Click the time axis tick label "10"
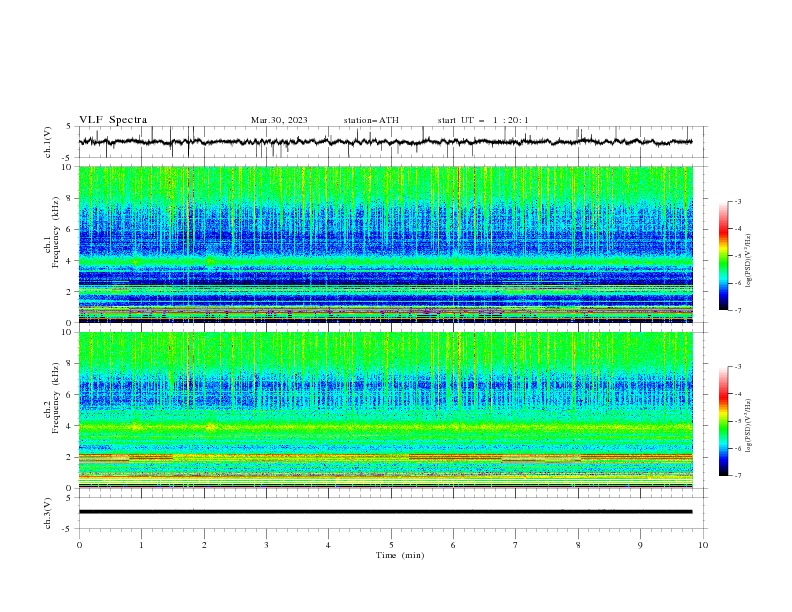Screen dimensions: 792x612 (703, 545)
